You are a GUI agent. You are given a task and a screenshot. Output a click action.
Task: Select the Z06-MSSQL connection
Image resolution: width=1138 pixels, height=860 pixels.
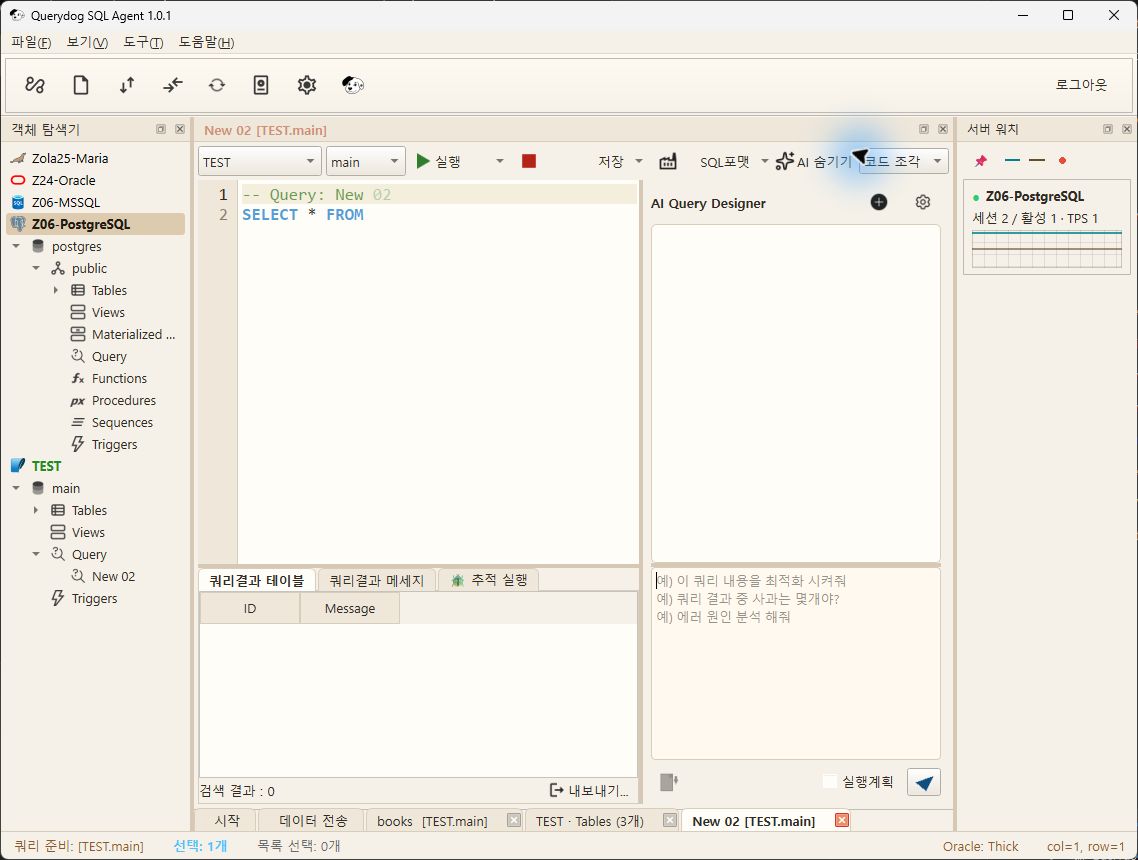click(x=65, y=202)
